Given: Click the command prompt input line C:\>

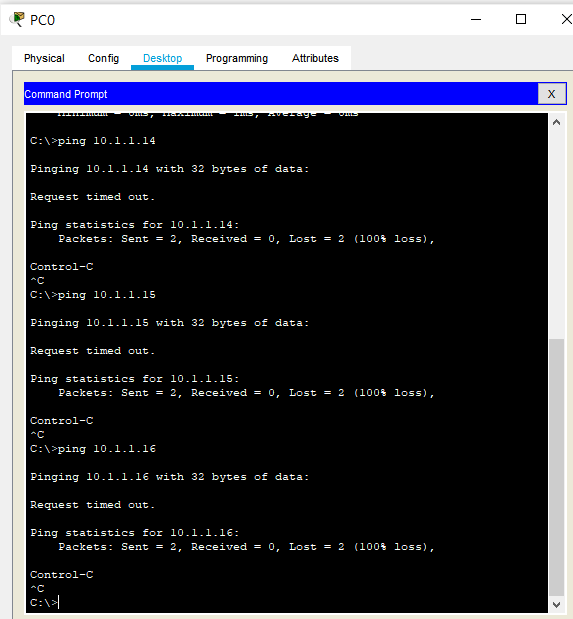Looking at the screenshot, I should coord(44,603).
